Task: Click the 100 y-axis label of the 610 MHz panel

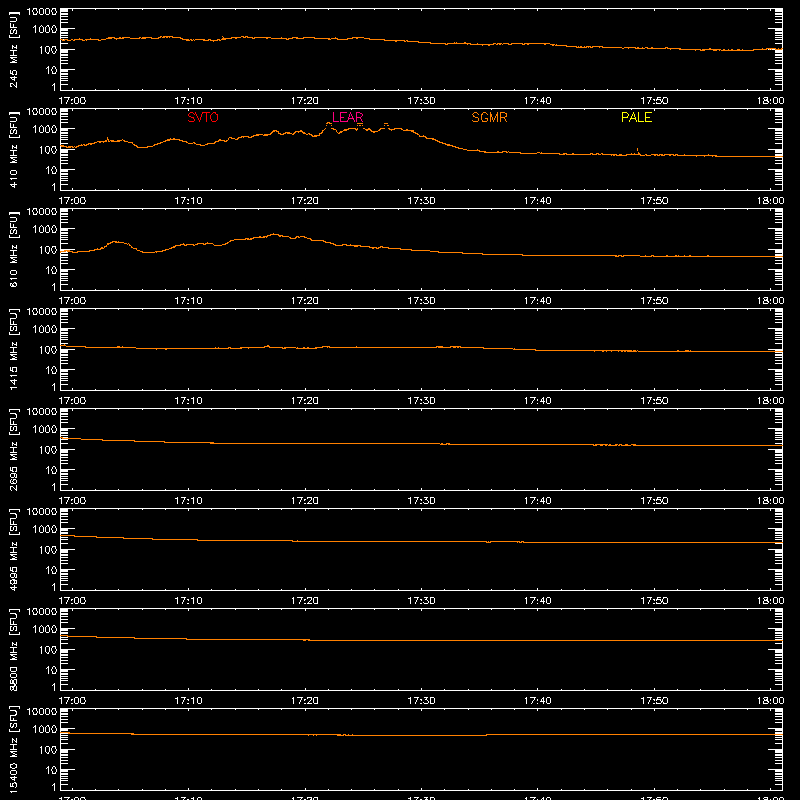Action: click(x=48, y=250)
